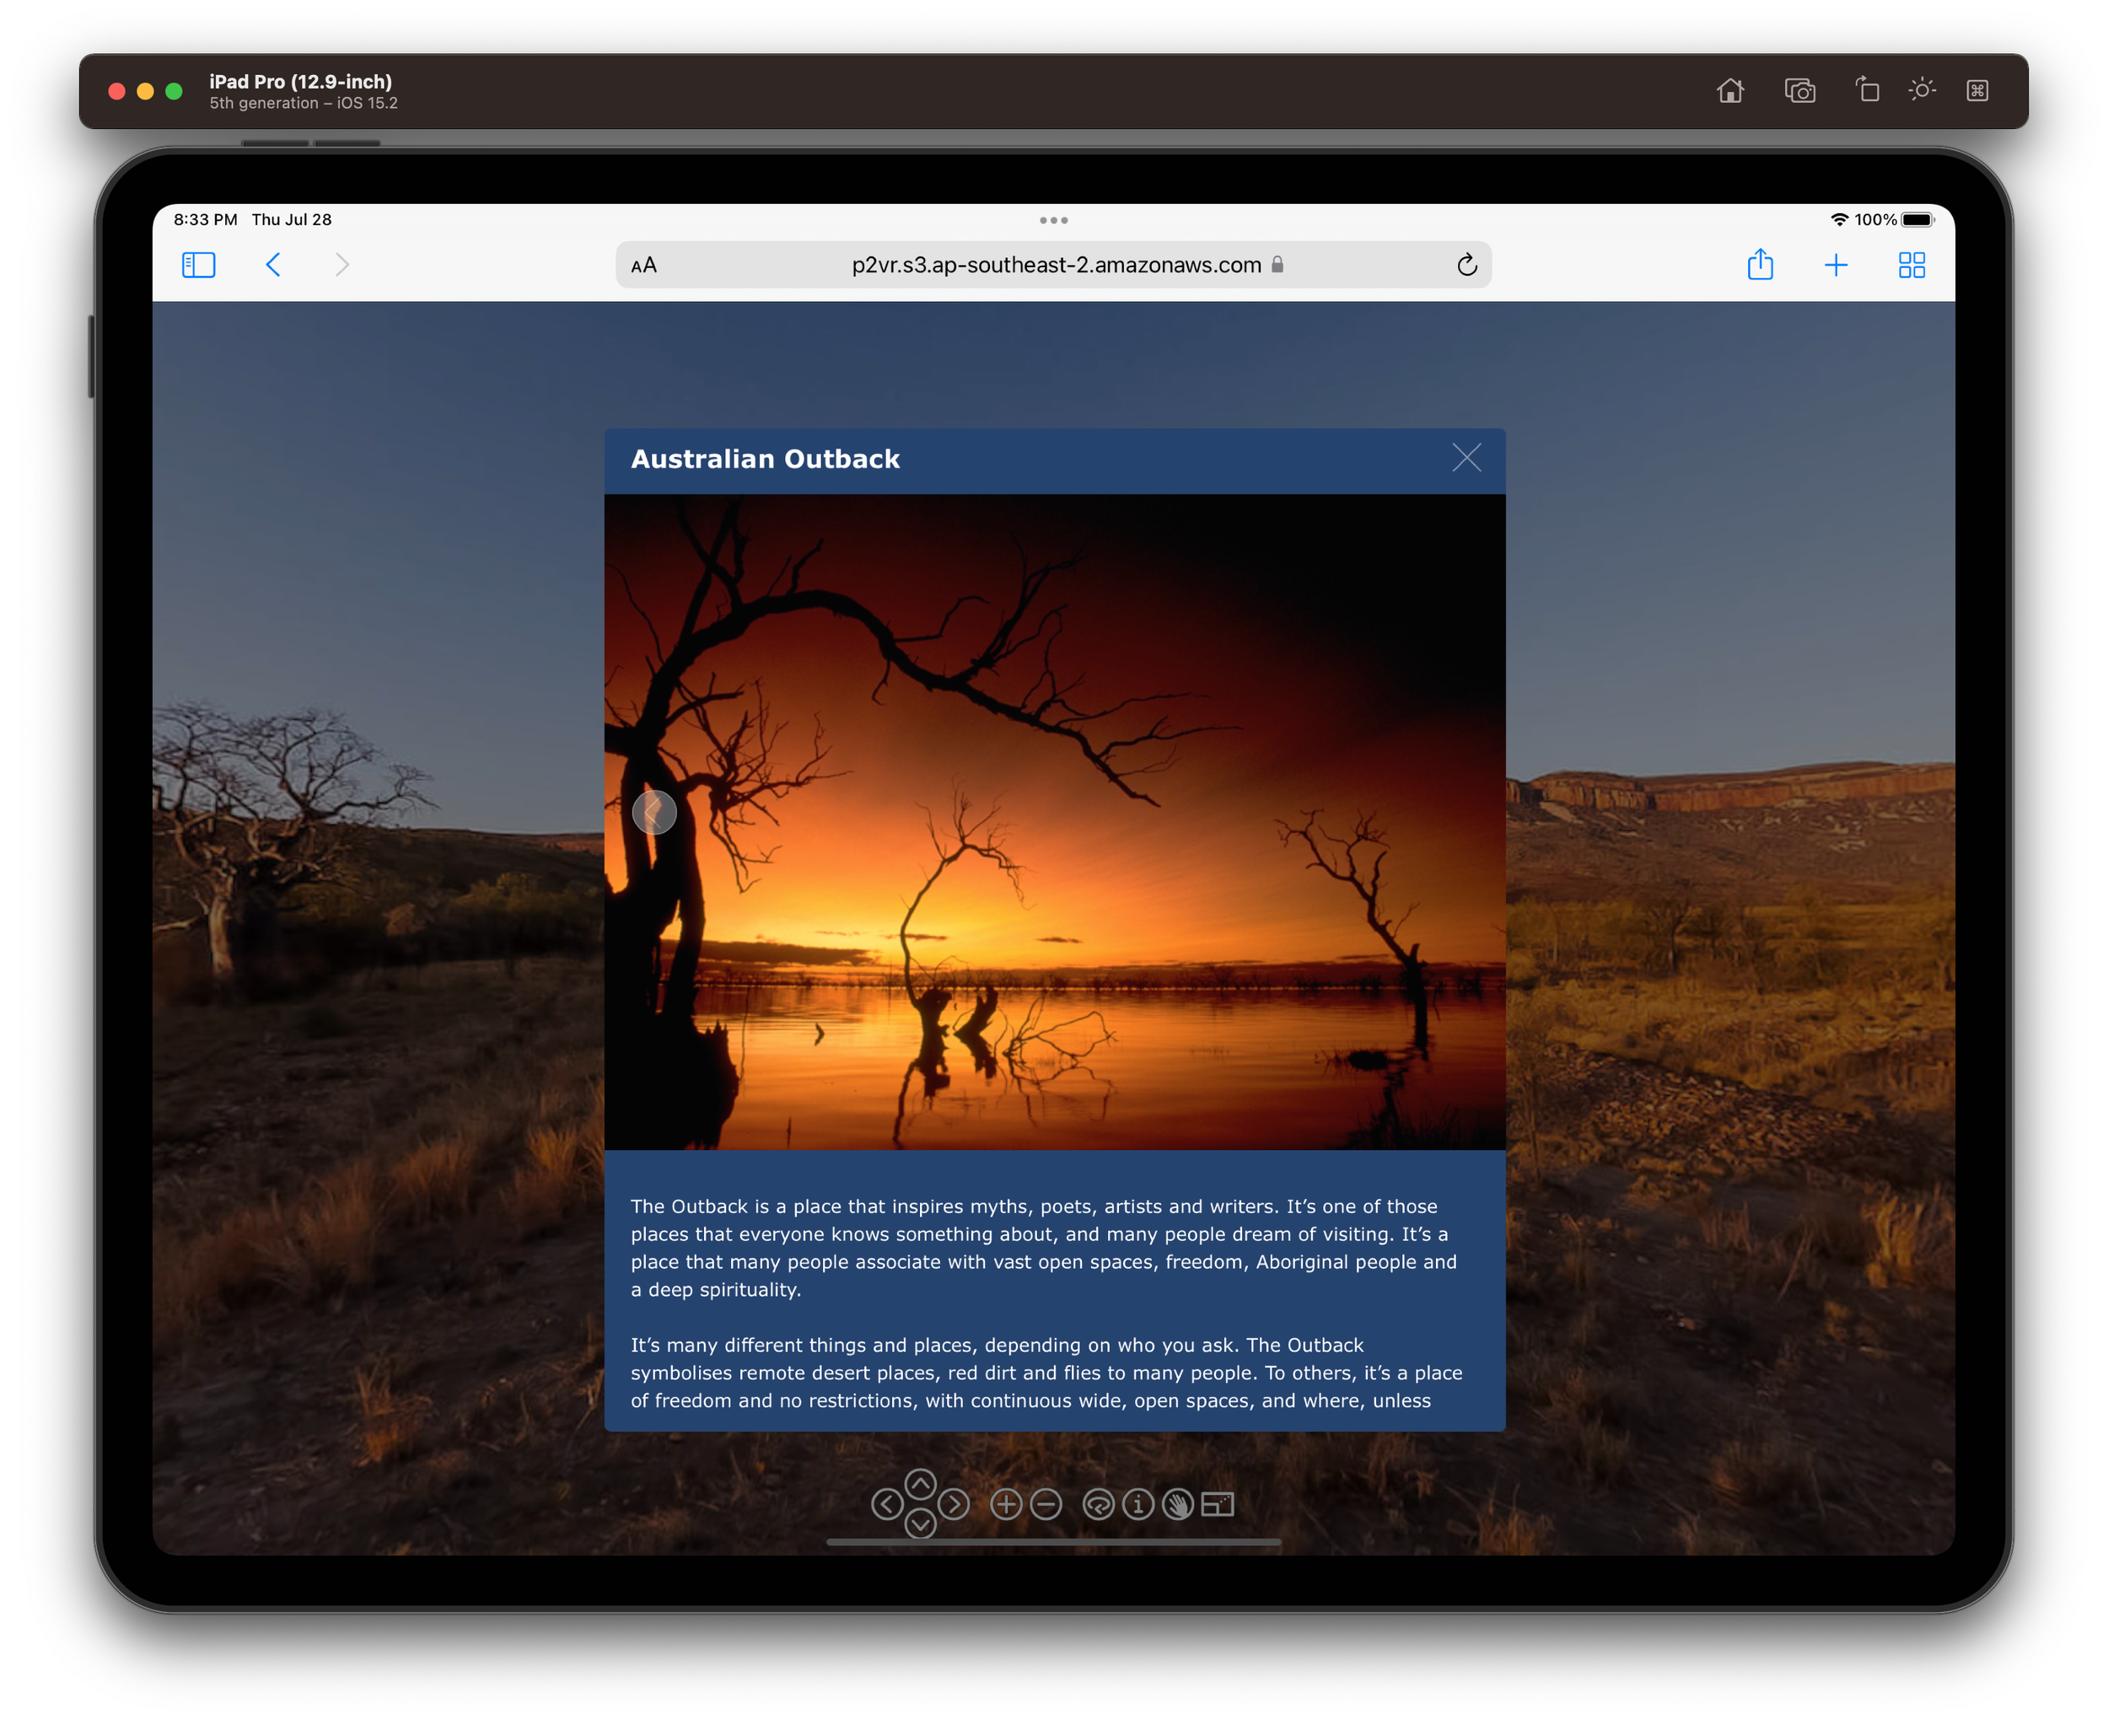Reload the page in Safari

(x=1466, y=265)
